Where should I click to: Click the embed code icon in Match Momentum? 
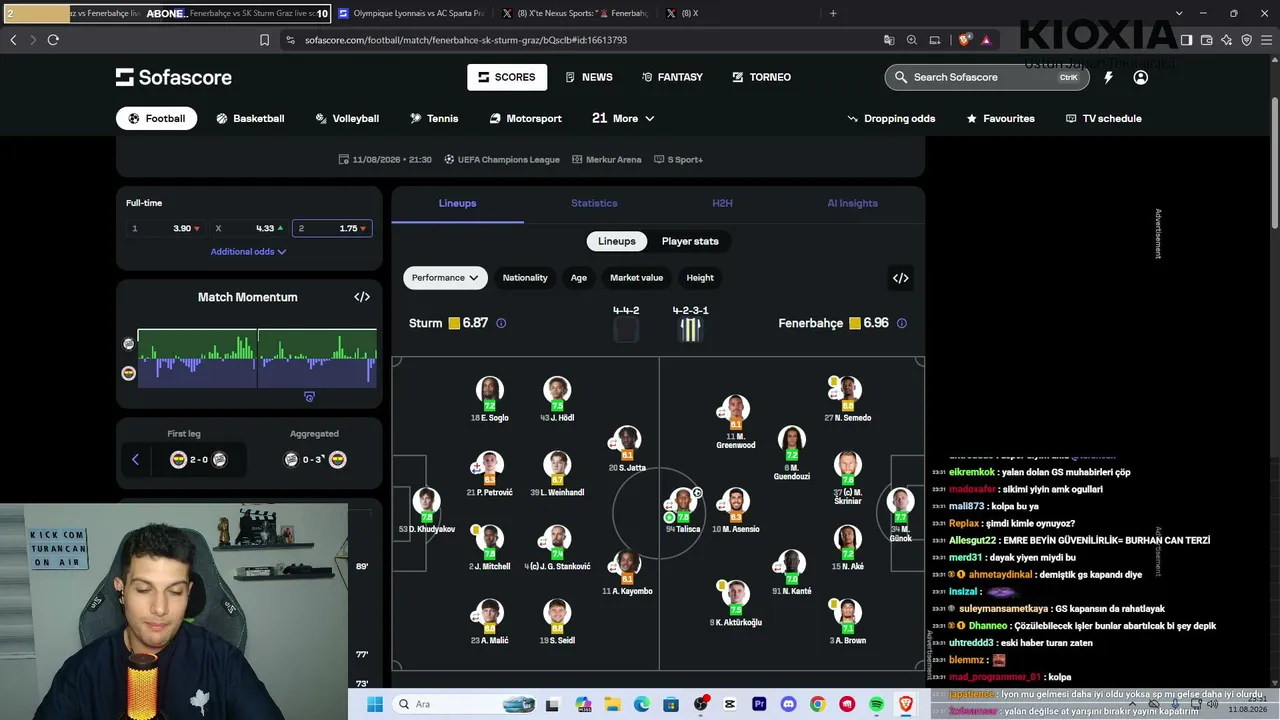(x=362, y=297)
